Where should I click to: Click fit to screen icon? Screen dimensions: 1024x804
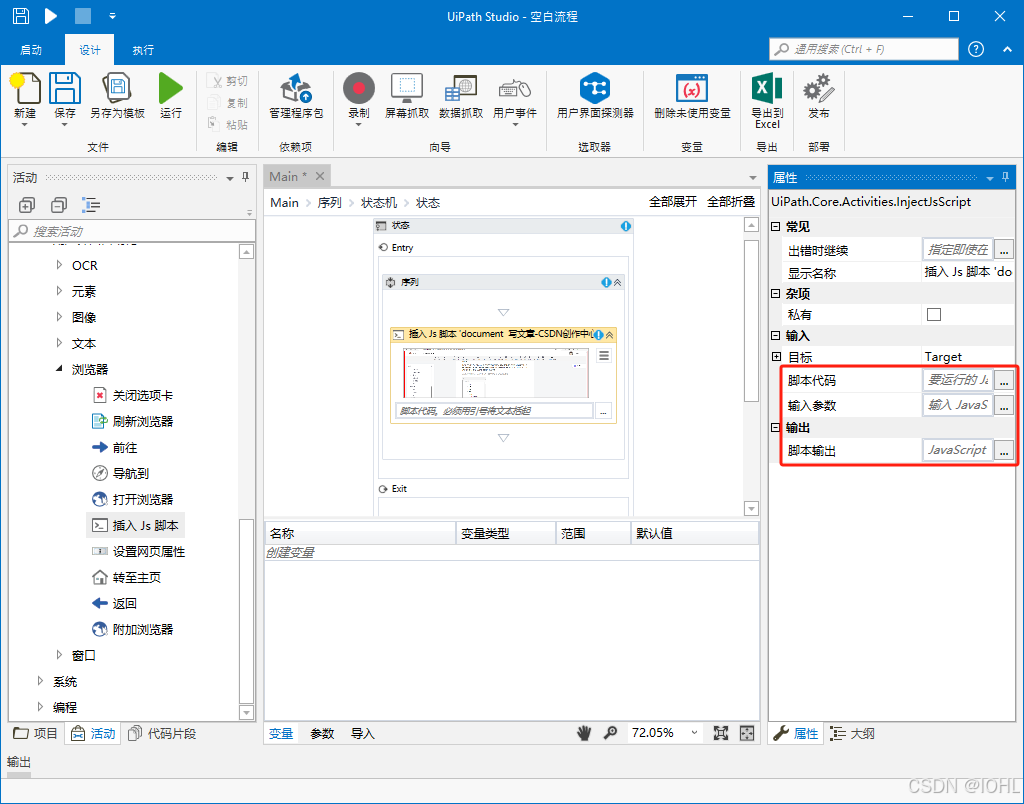pos(721,733)
